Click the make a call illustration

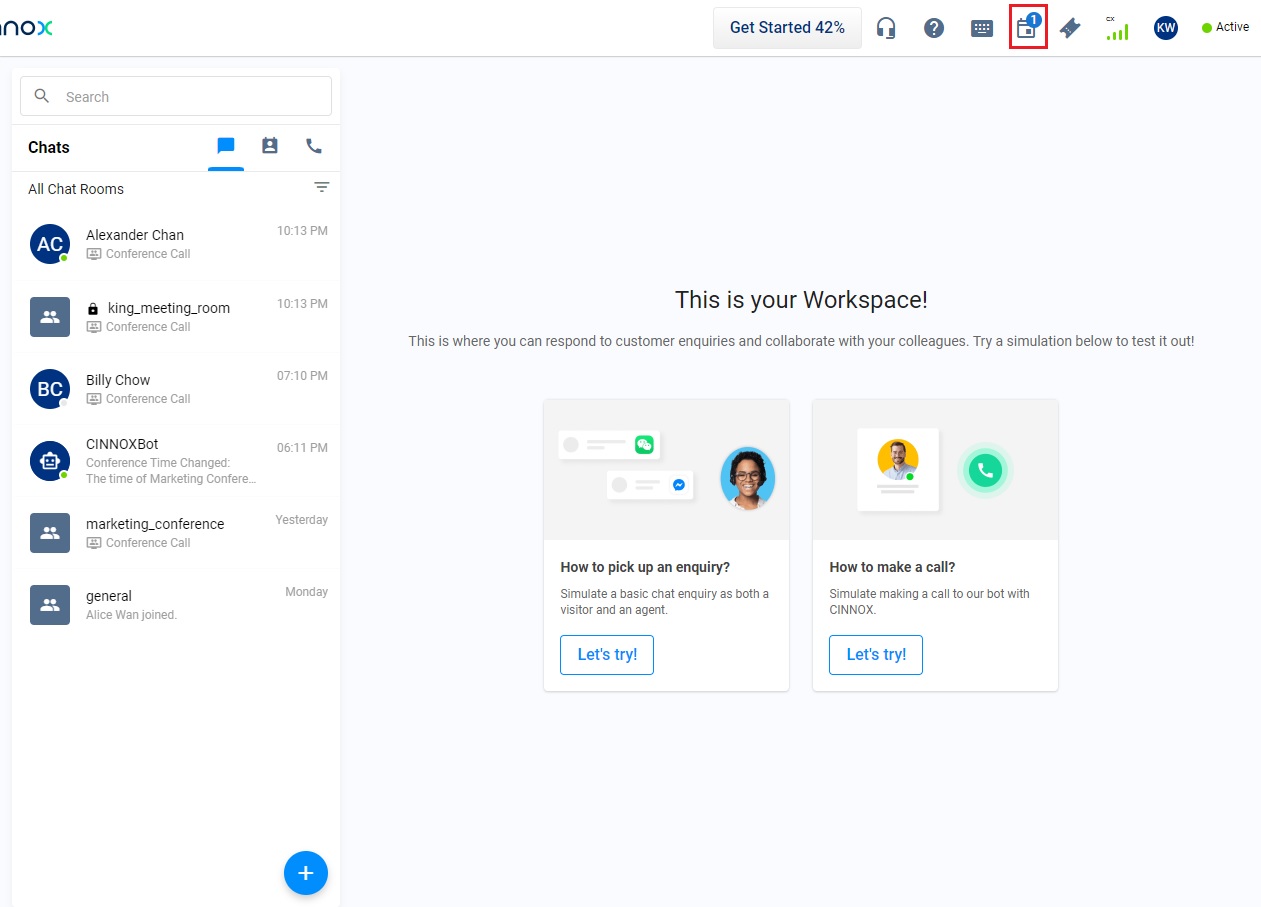935,470
